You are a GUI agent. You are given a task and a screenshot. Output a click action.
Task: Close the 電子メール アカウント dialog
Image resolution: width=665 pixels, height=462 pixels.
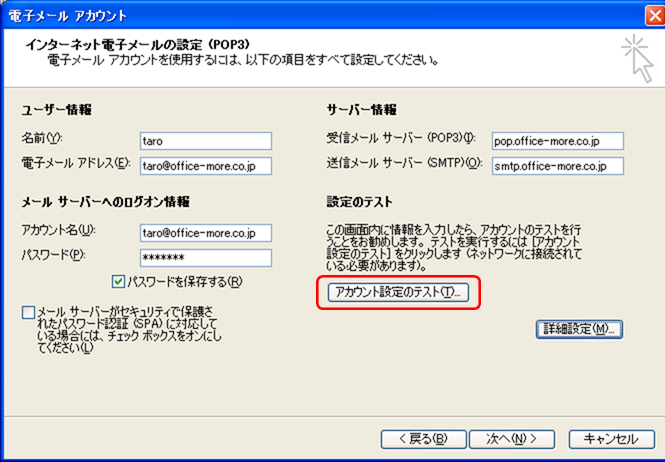pos(655,16)
